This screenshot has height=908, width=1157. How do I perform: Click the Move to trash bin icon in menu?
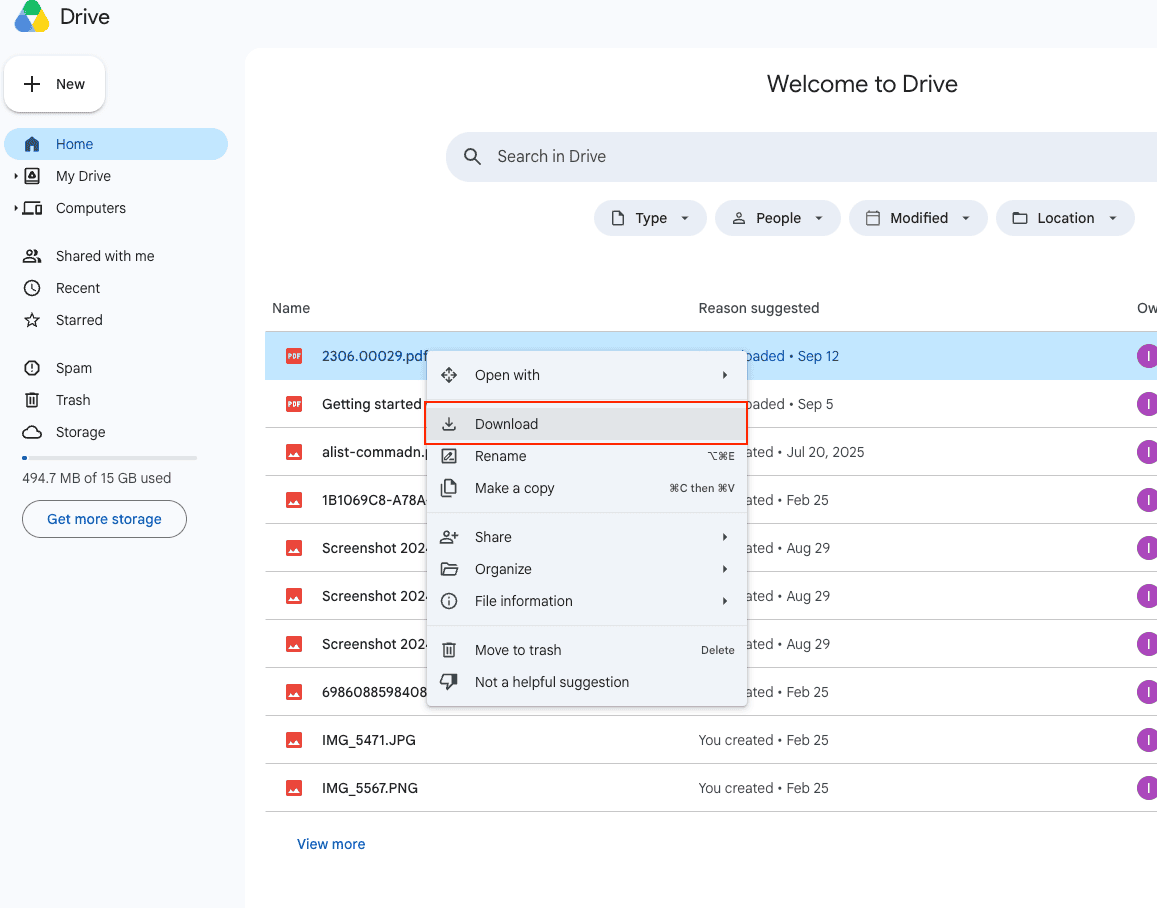(x=449, y=650)
